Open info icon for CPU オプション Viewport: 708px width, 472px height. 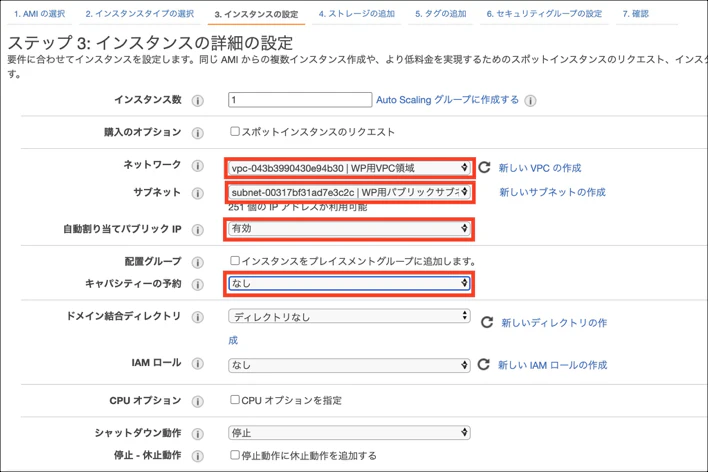tap(197, 402)
